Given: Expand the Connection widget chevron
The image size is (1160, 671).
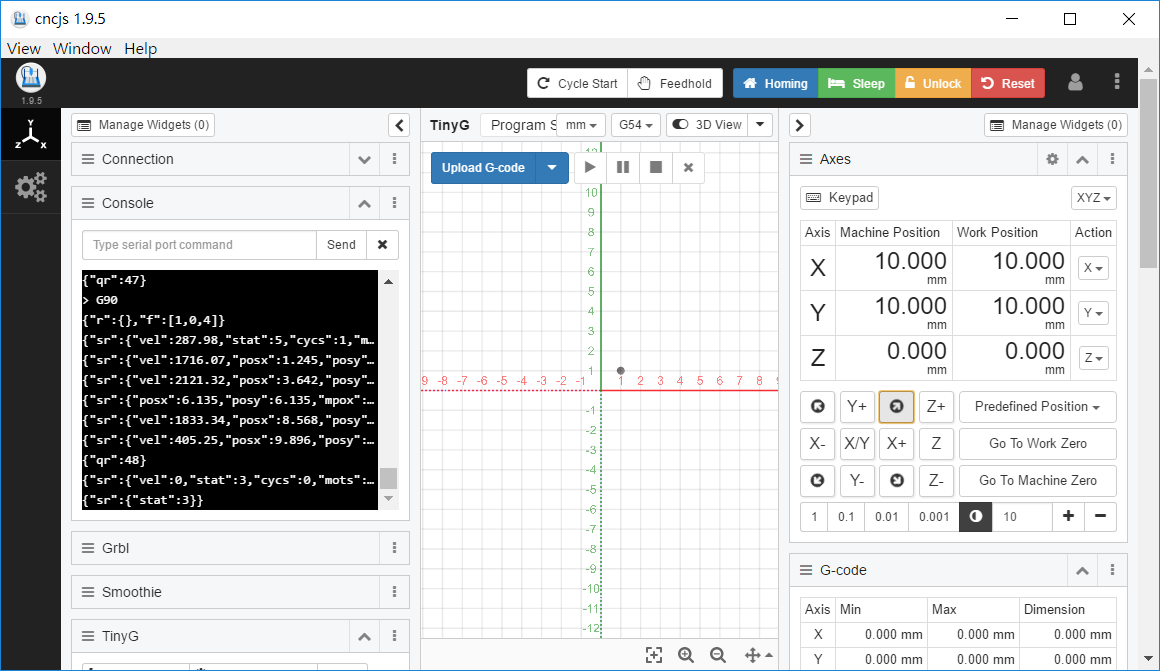Looking at the screenshot, I should (x=364, y=159).
